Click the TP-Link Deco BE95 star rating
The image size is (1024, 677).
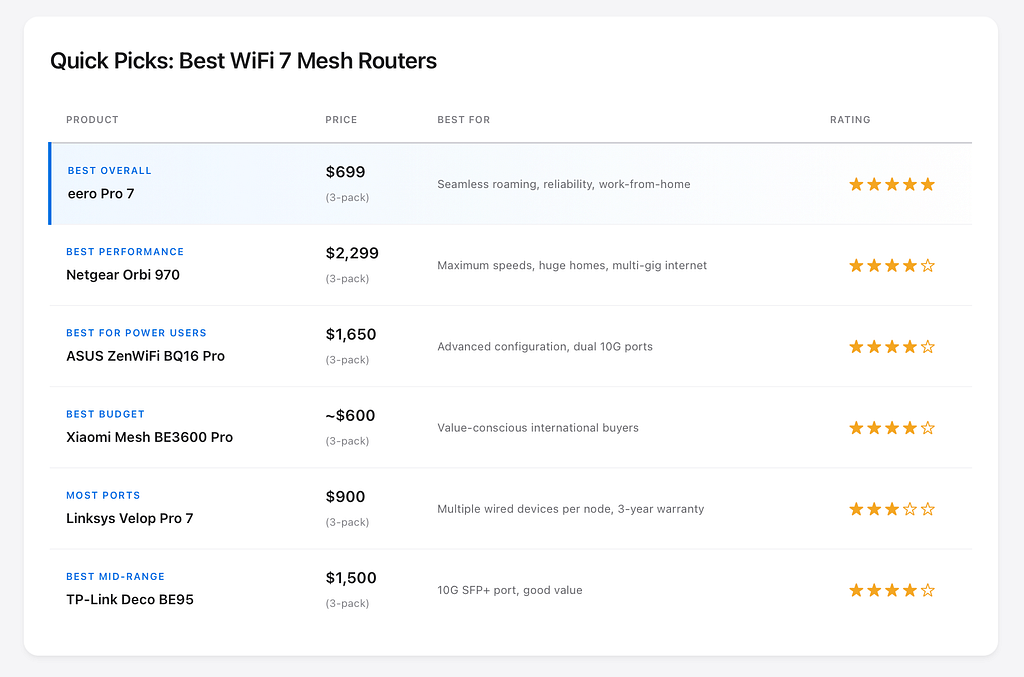[x=891, y=590]
